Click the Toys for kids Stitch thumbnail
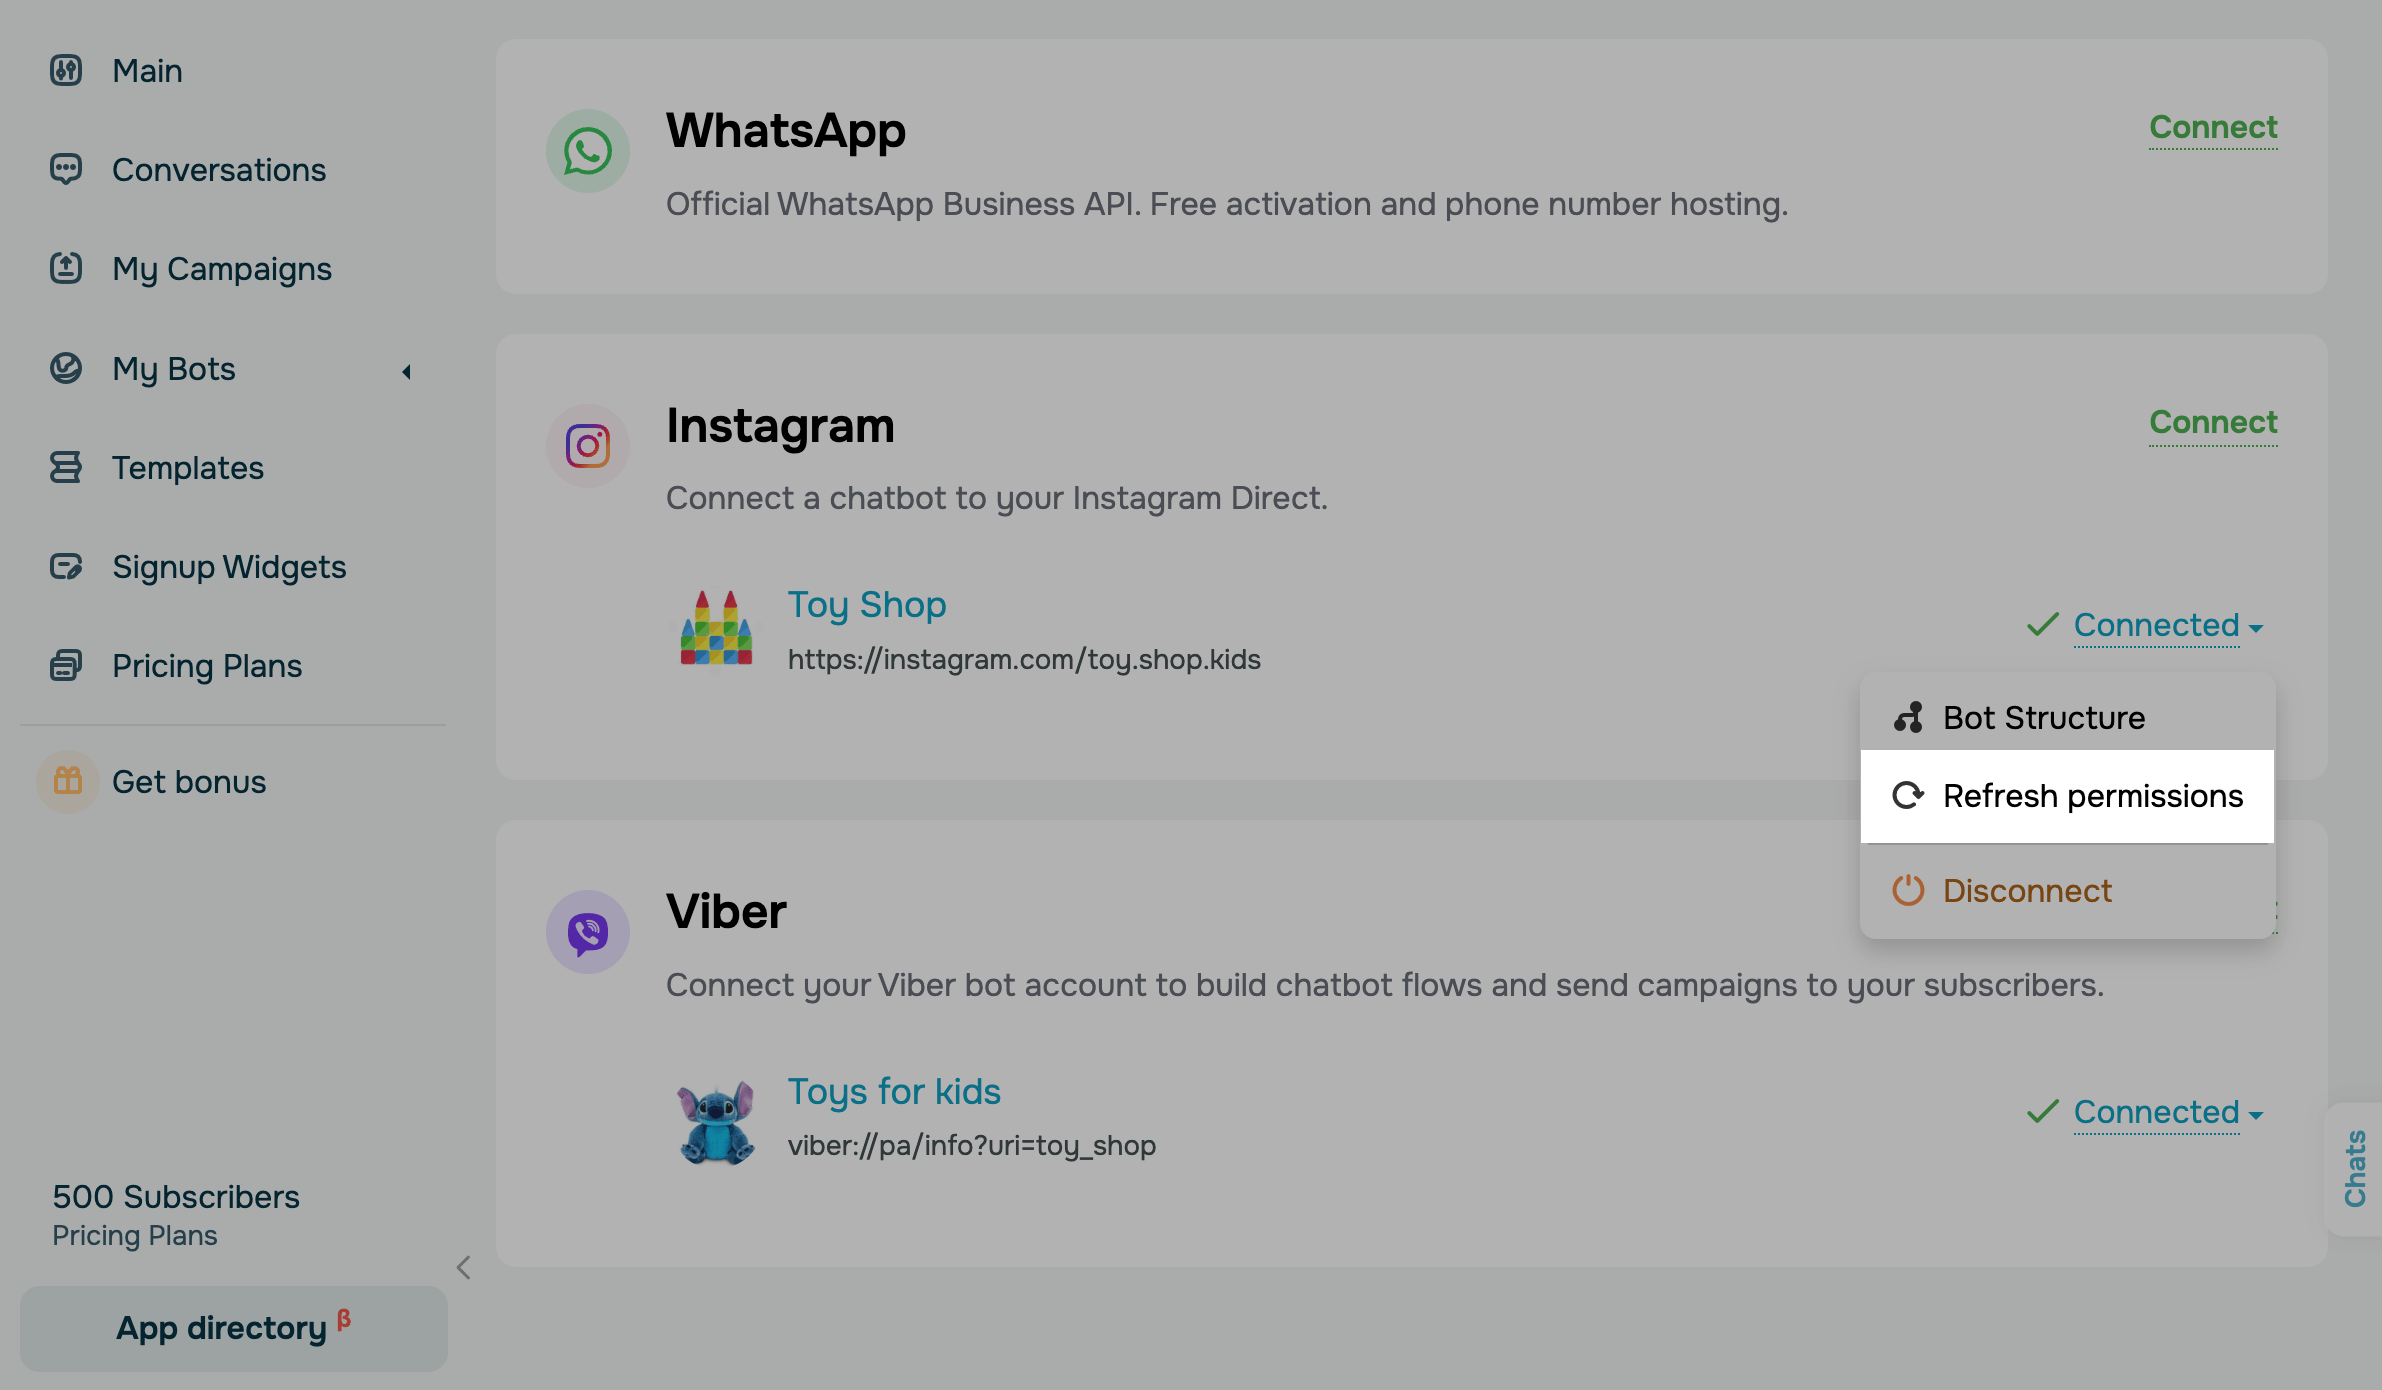The height and width of the screenshot is (1390, 2382). tap(716, 1121)
